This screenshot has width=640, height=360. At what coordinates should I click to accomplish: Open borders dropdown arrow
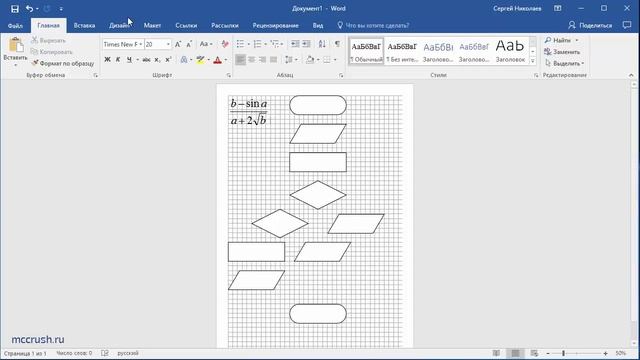(335, 60)
